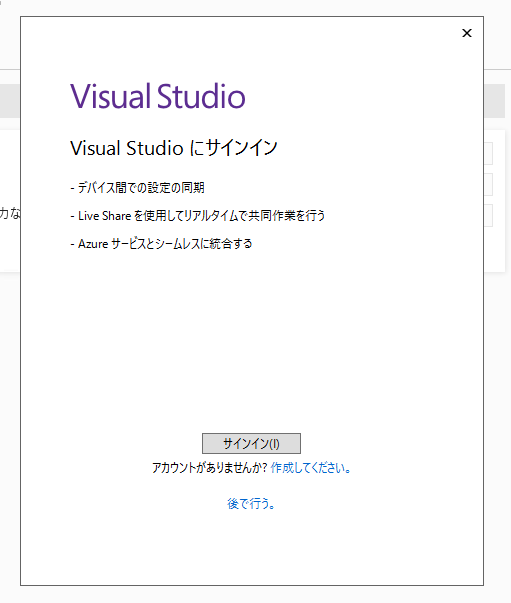This screenshot has width=511, height=603.
Task: Select the 'Visual Studio にサインイン' heading
Action: coord(174,148)
